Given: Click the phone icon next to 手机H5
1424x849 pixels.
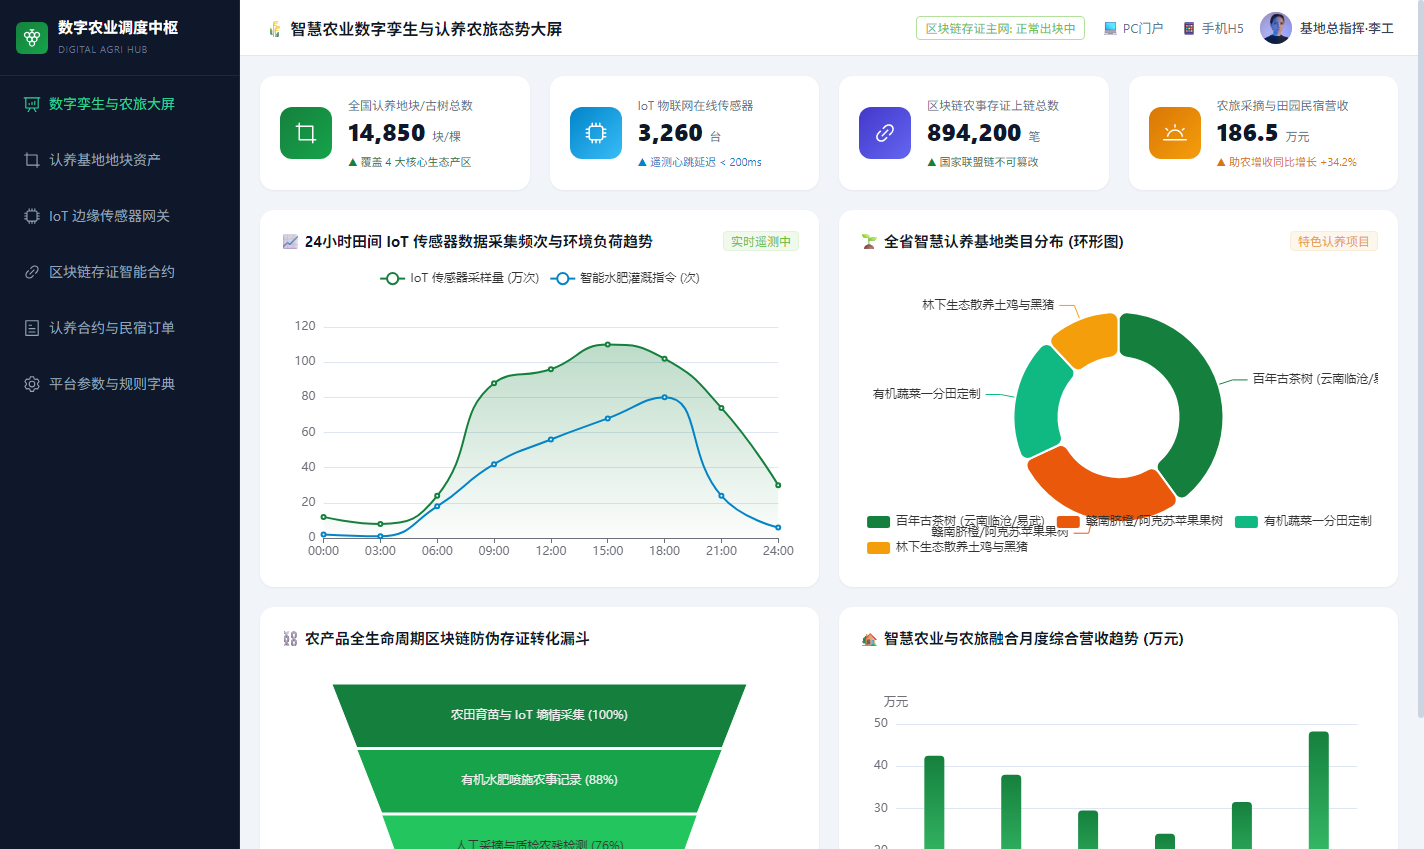Looking at the screenshot, I should coord(1189,29).
